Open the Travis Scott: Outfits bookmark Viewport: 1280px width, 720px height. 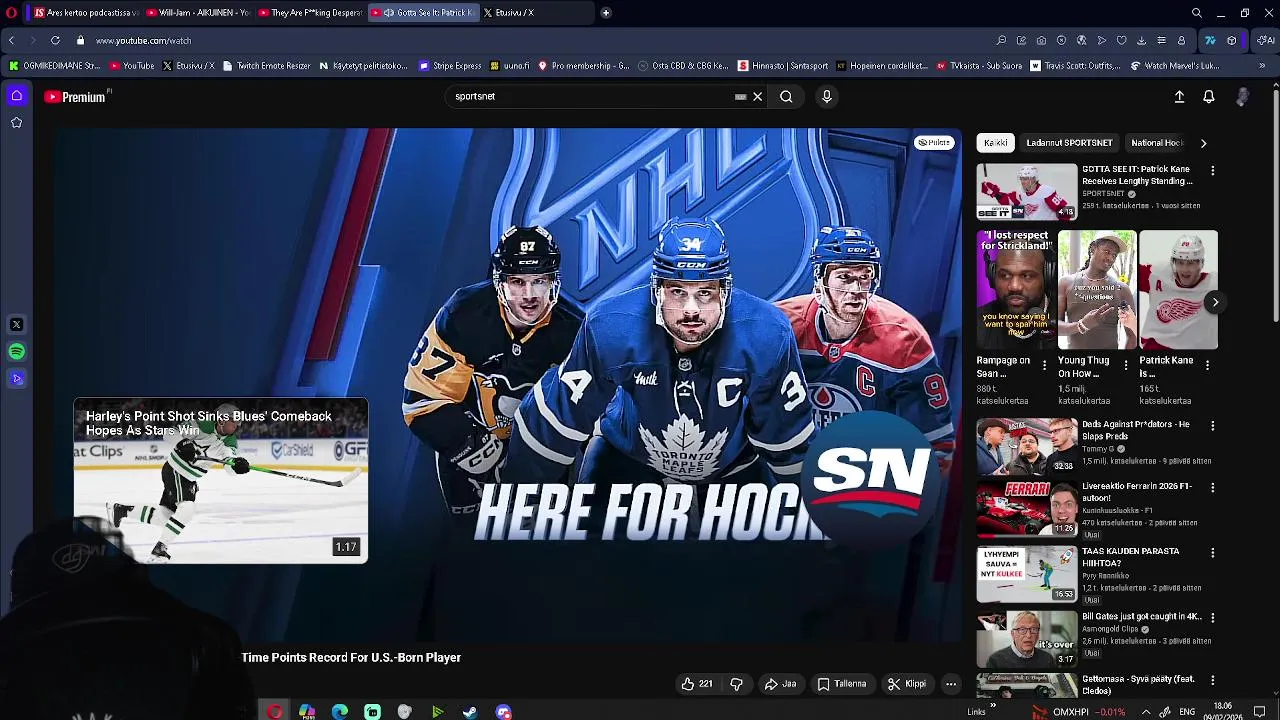pyautogui.click(x=1075, y=66)
